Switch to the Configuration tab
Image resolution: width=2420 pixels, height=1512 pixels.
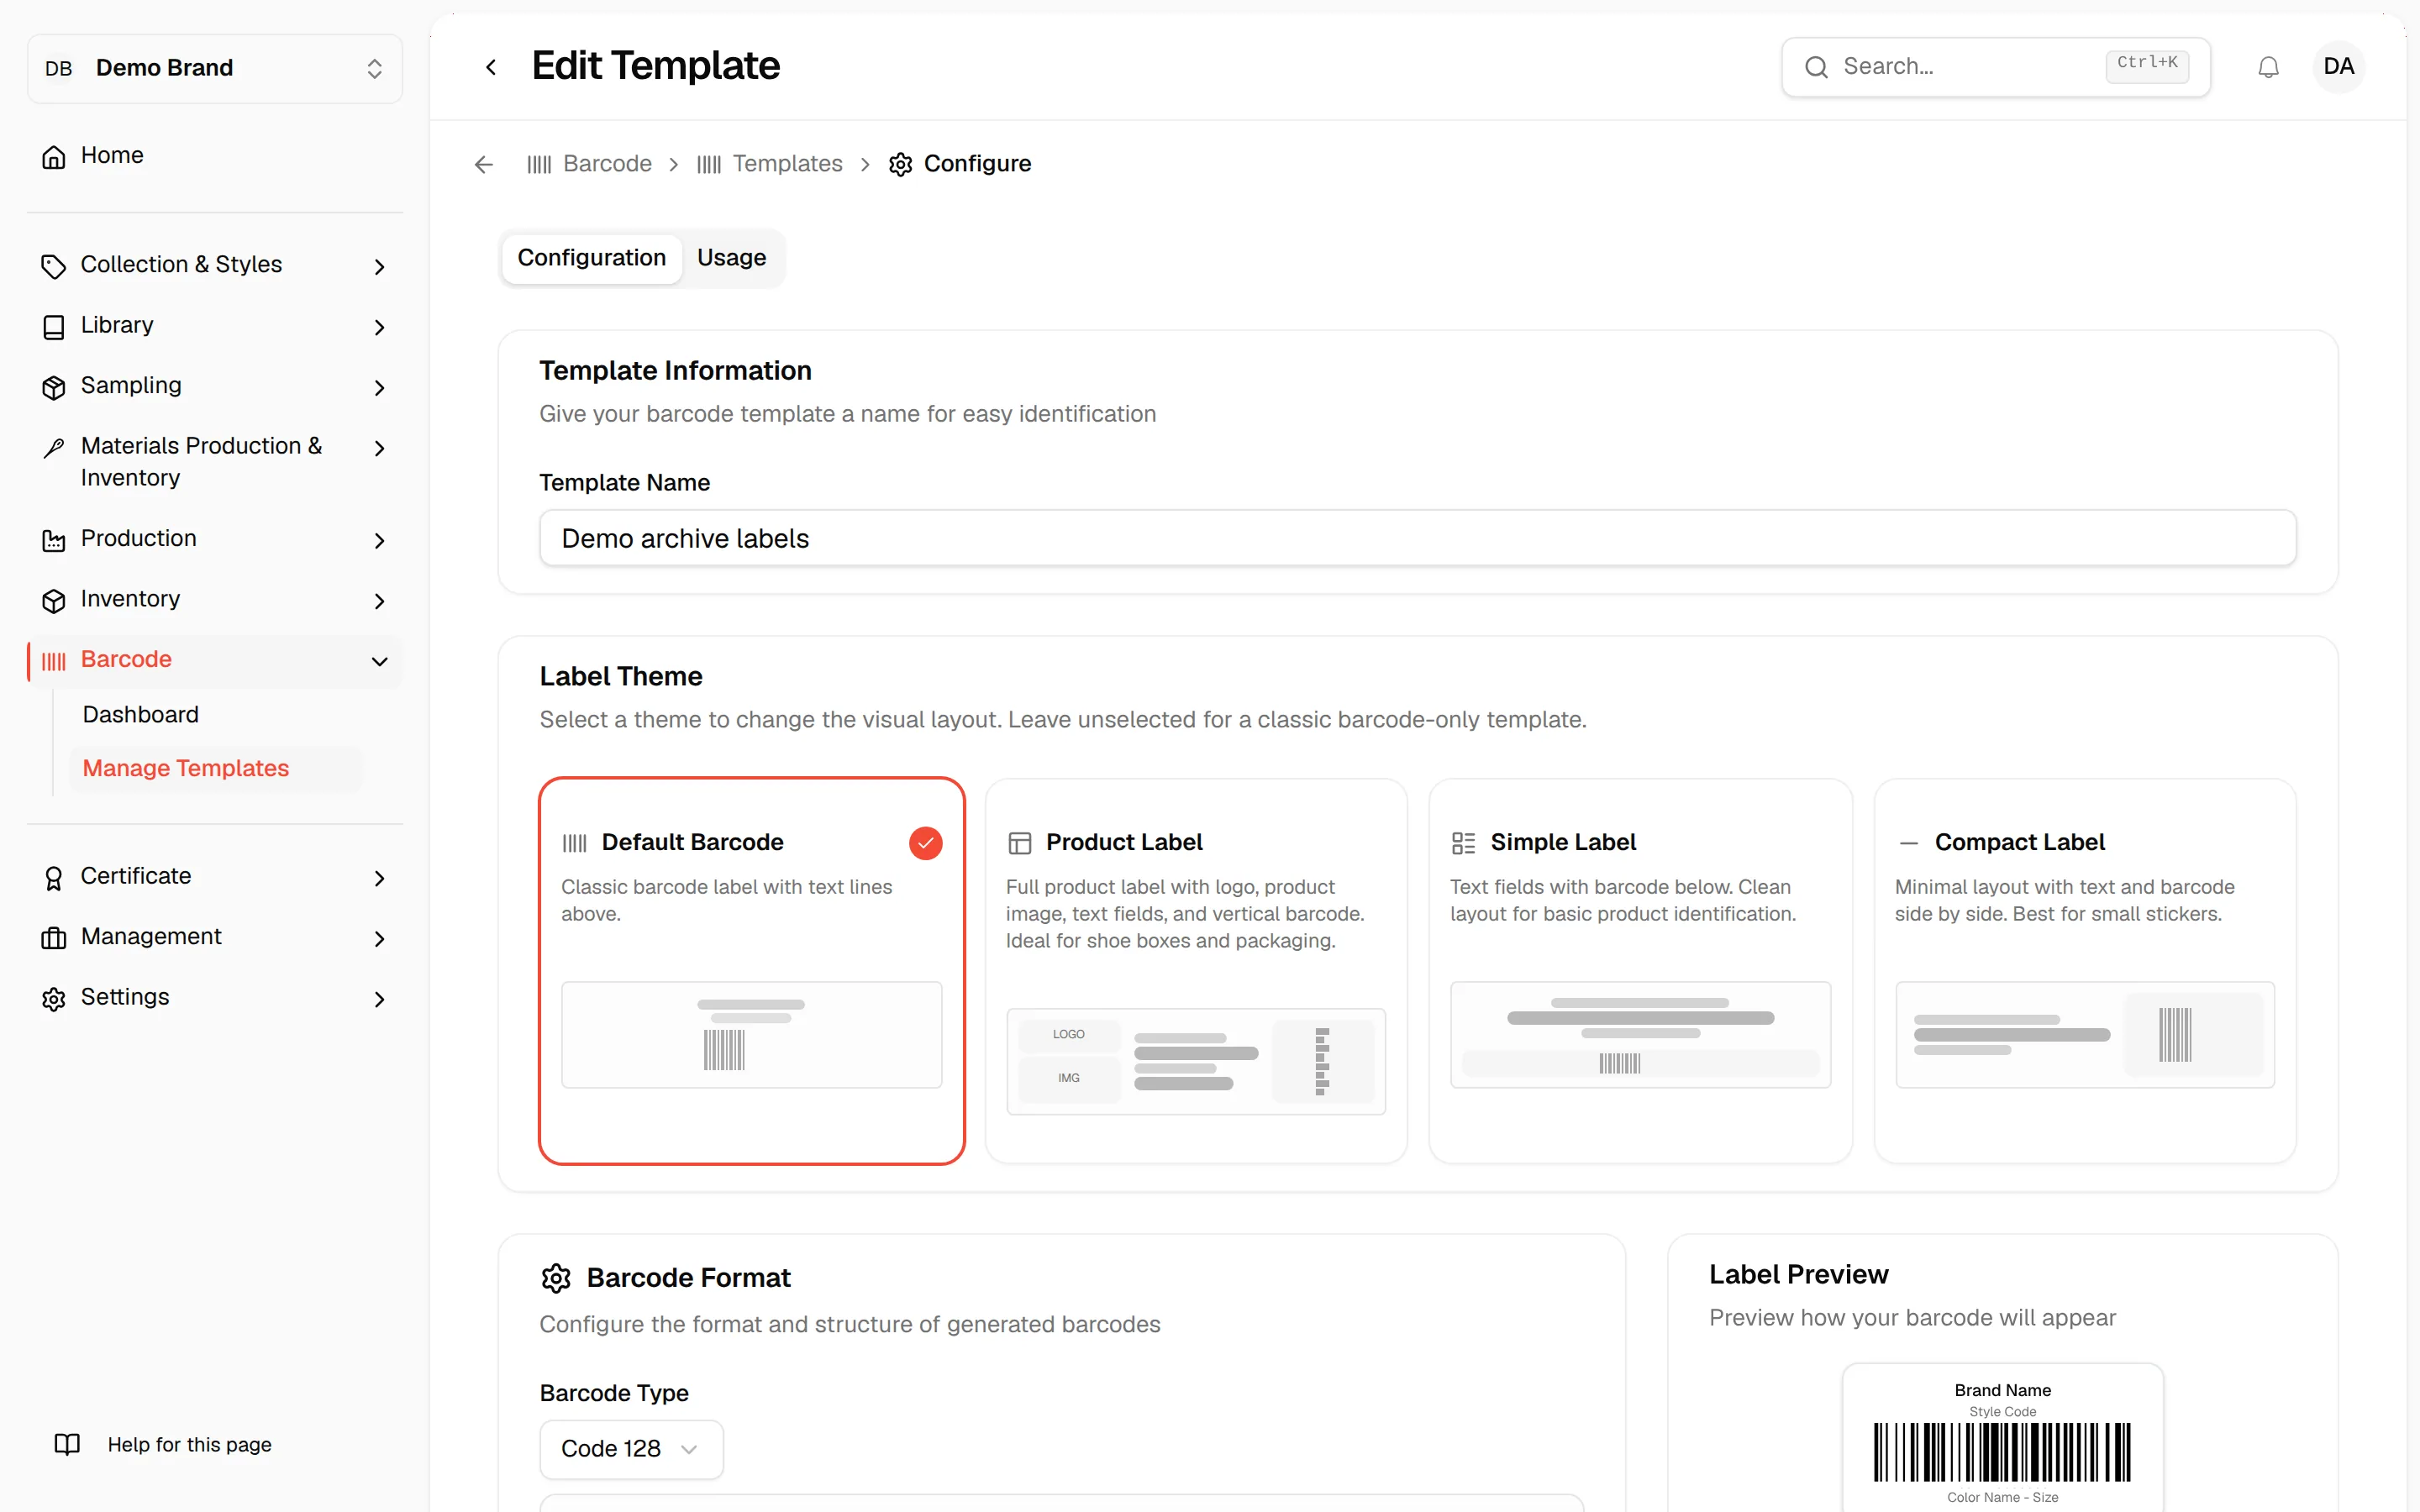[x=591, y=258]
